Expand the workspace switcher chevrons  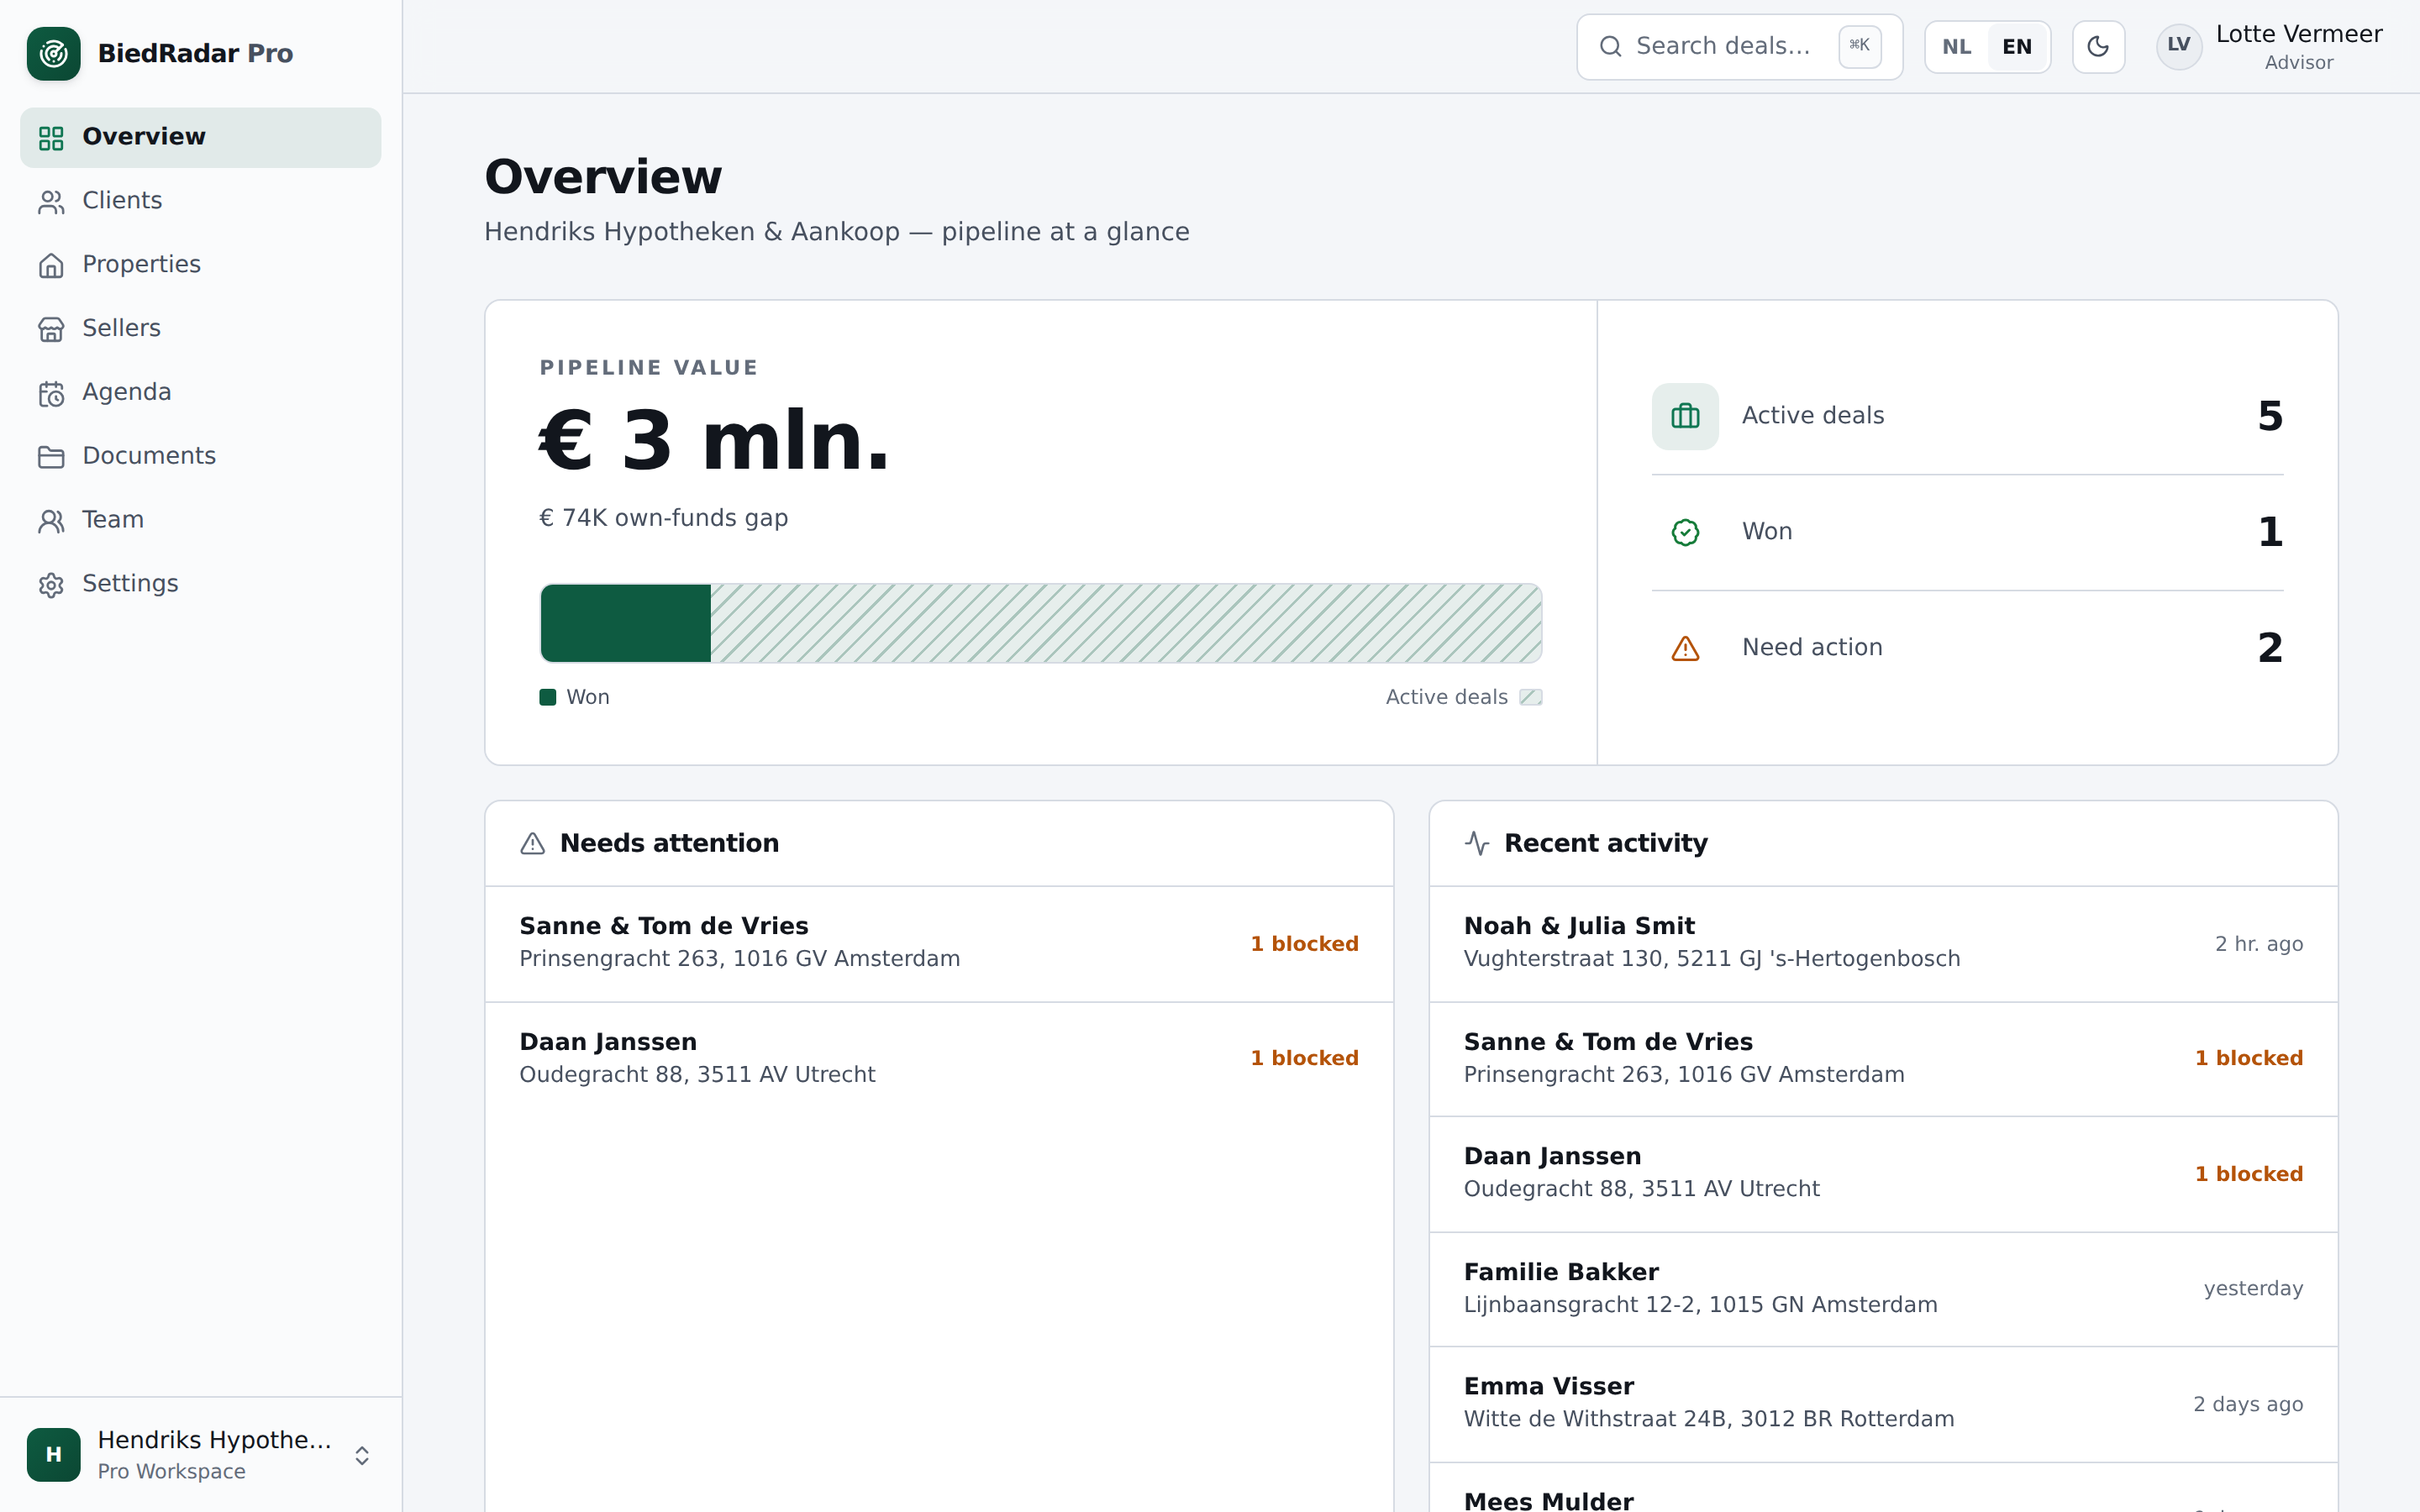coord(362,1455)
